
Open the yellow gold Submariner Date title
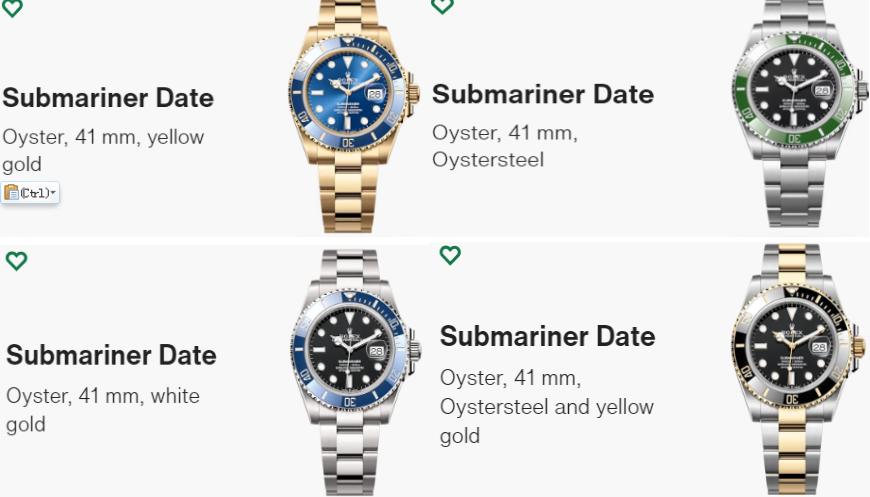tap(108, 98)
